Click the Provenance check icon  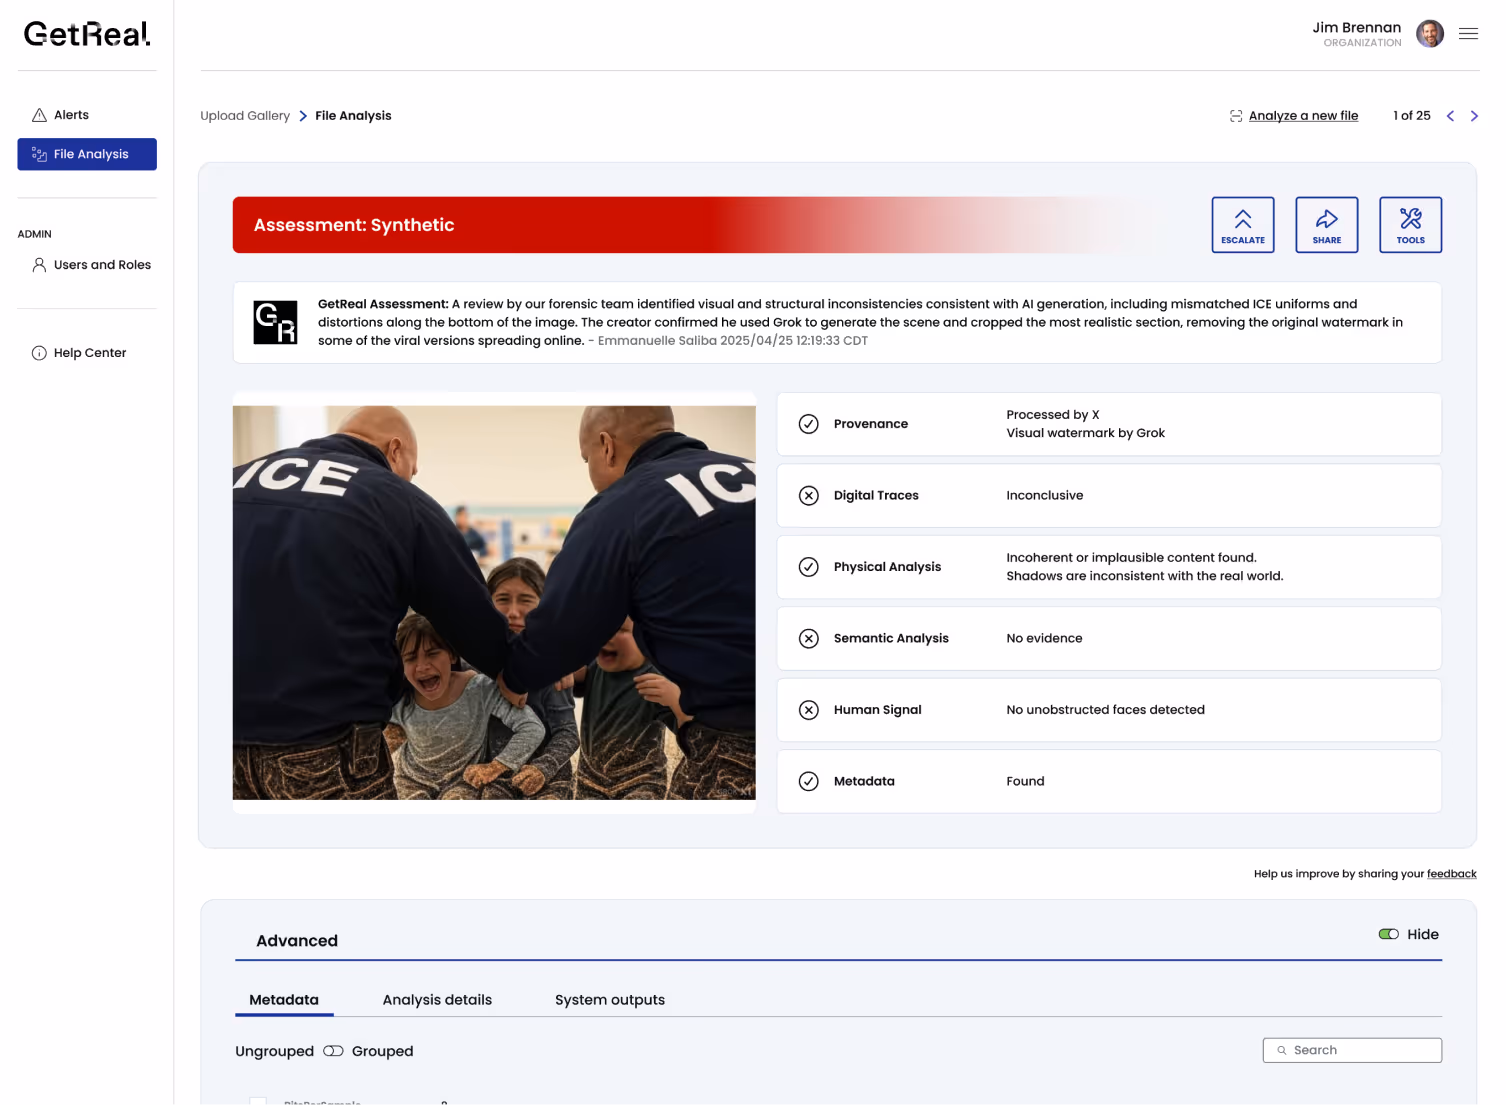click(809, 424)
